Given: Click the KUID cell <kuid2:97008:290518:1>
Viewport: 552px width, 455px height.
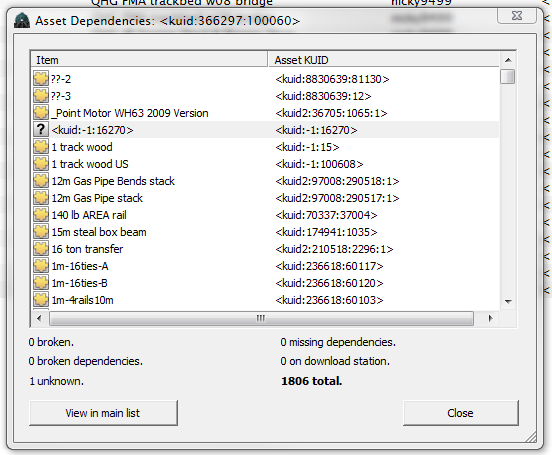Looking at the screenshot, I should pyautogui.click(x=337, y=181).
